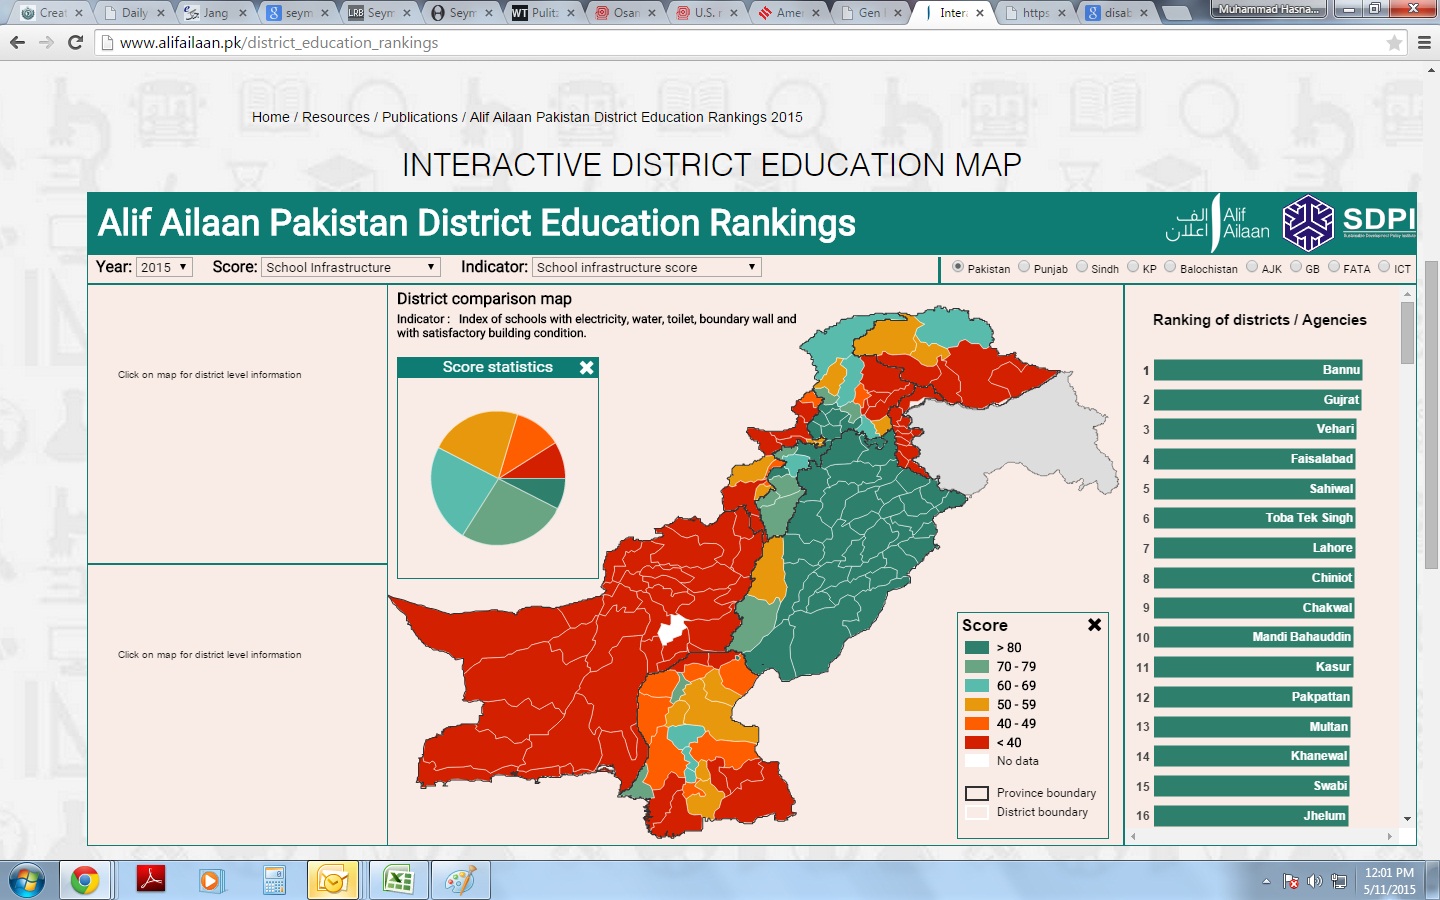Switch to the 'Amer' browser tab
The width and height of the screenshot is (1440, 900).
click(786, 13)
